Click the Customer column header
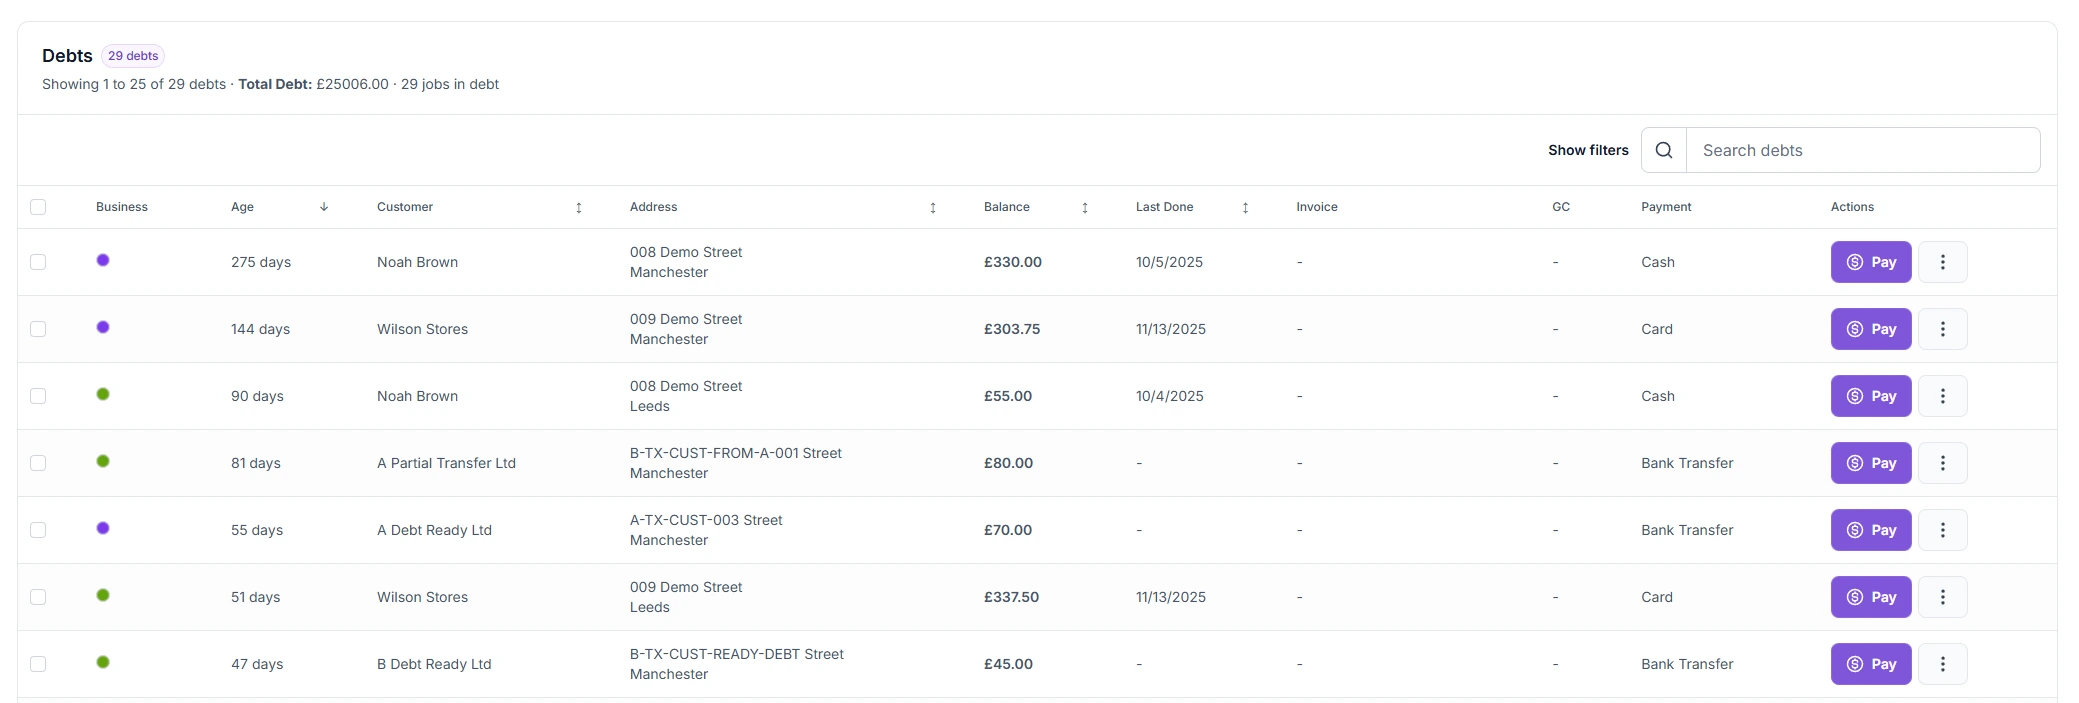 tap(404, 207)
